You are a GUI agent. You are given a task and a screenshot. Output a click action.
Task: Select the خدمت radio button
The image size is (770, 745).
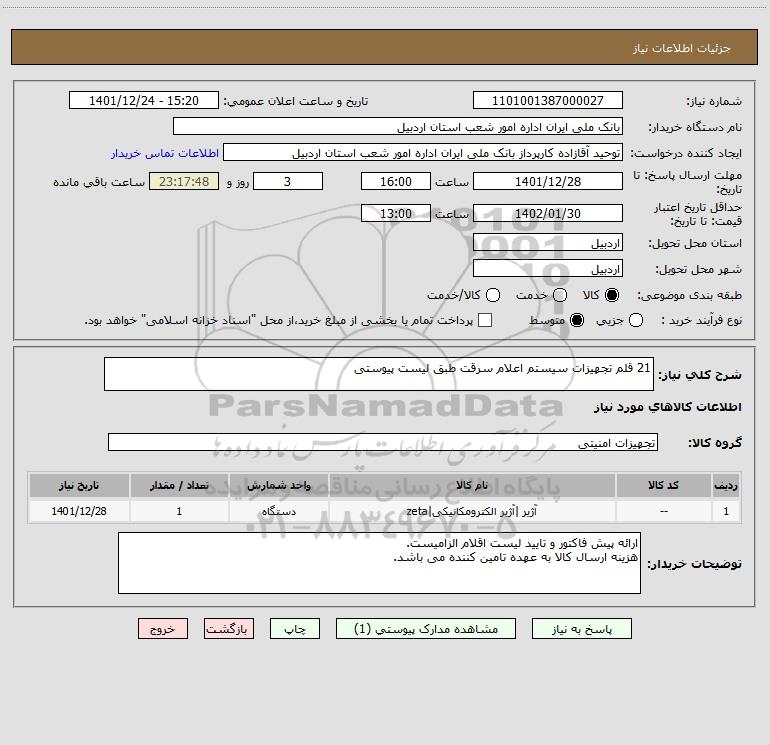pos(560,295)
